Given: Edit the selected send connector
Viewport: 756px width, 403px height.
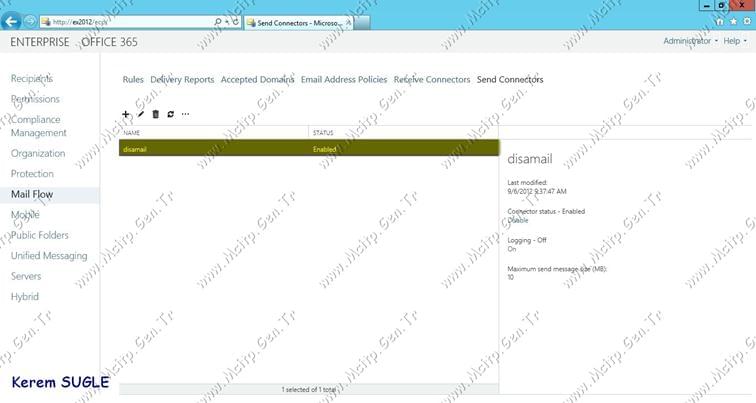Looking at the screenshot, I should coord(141,114).
